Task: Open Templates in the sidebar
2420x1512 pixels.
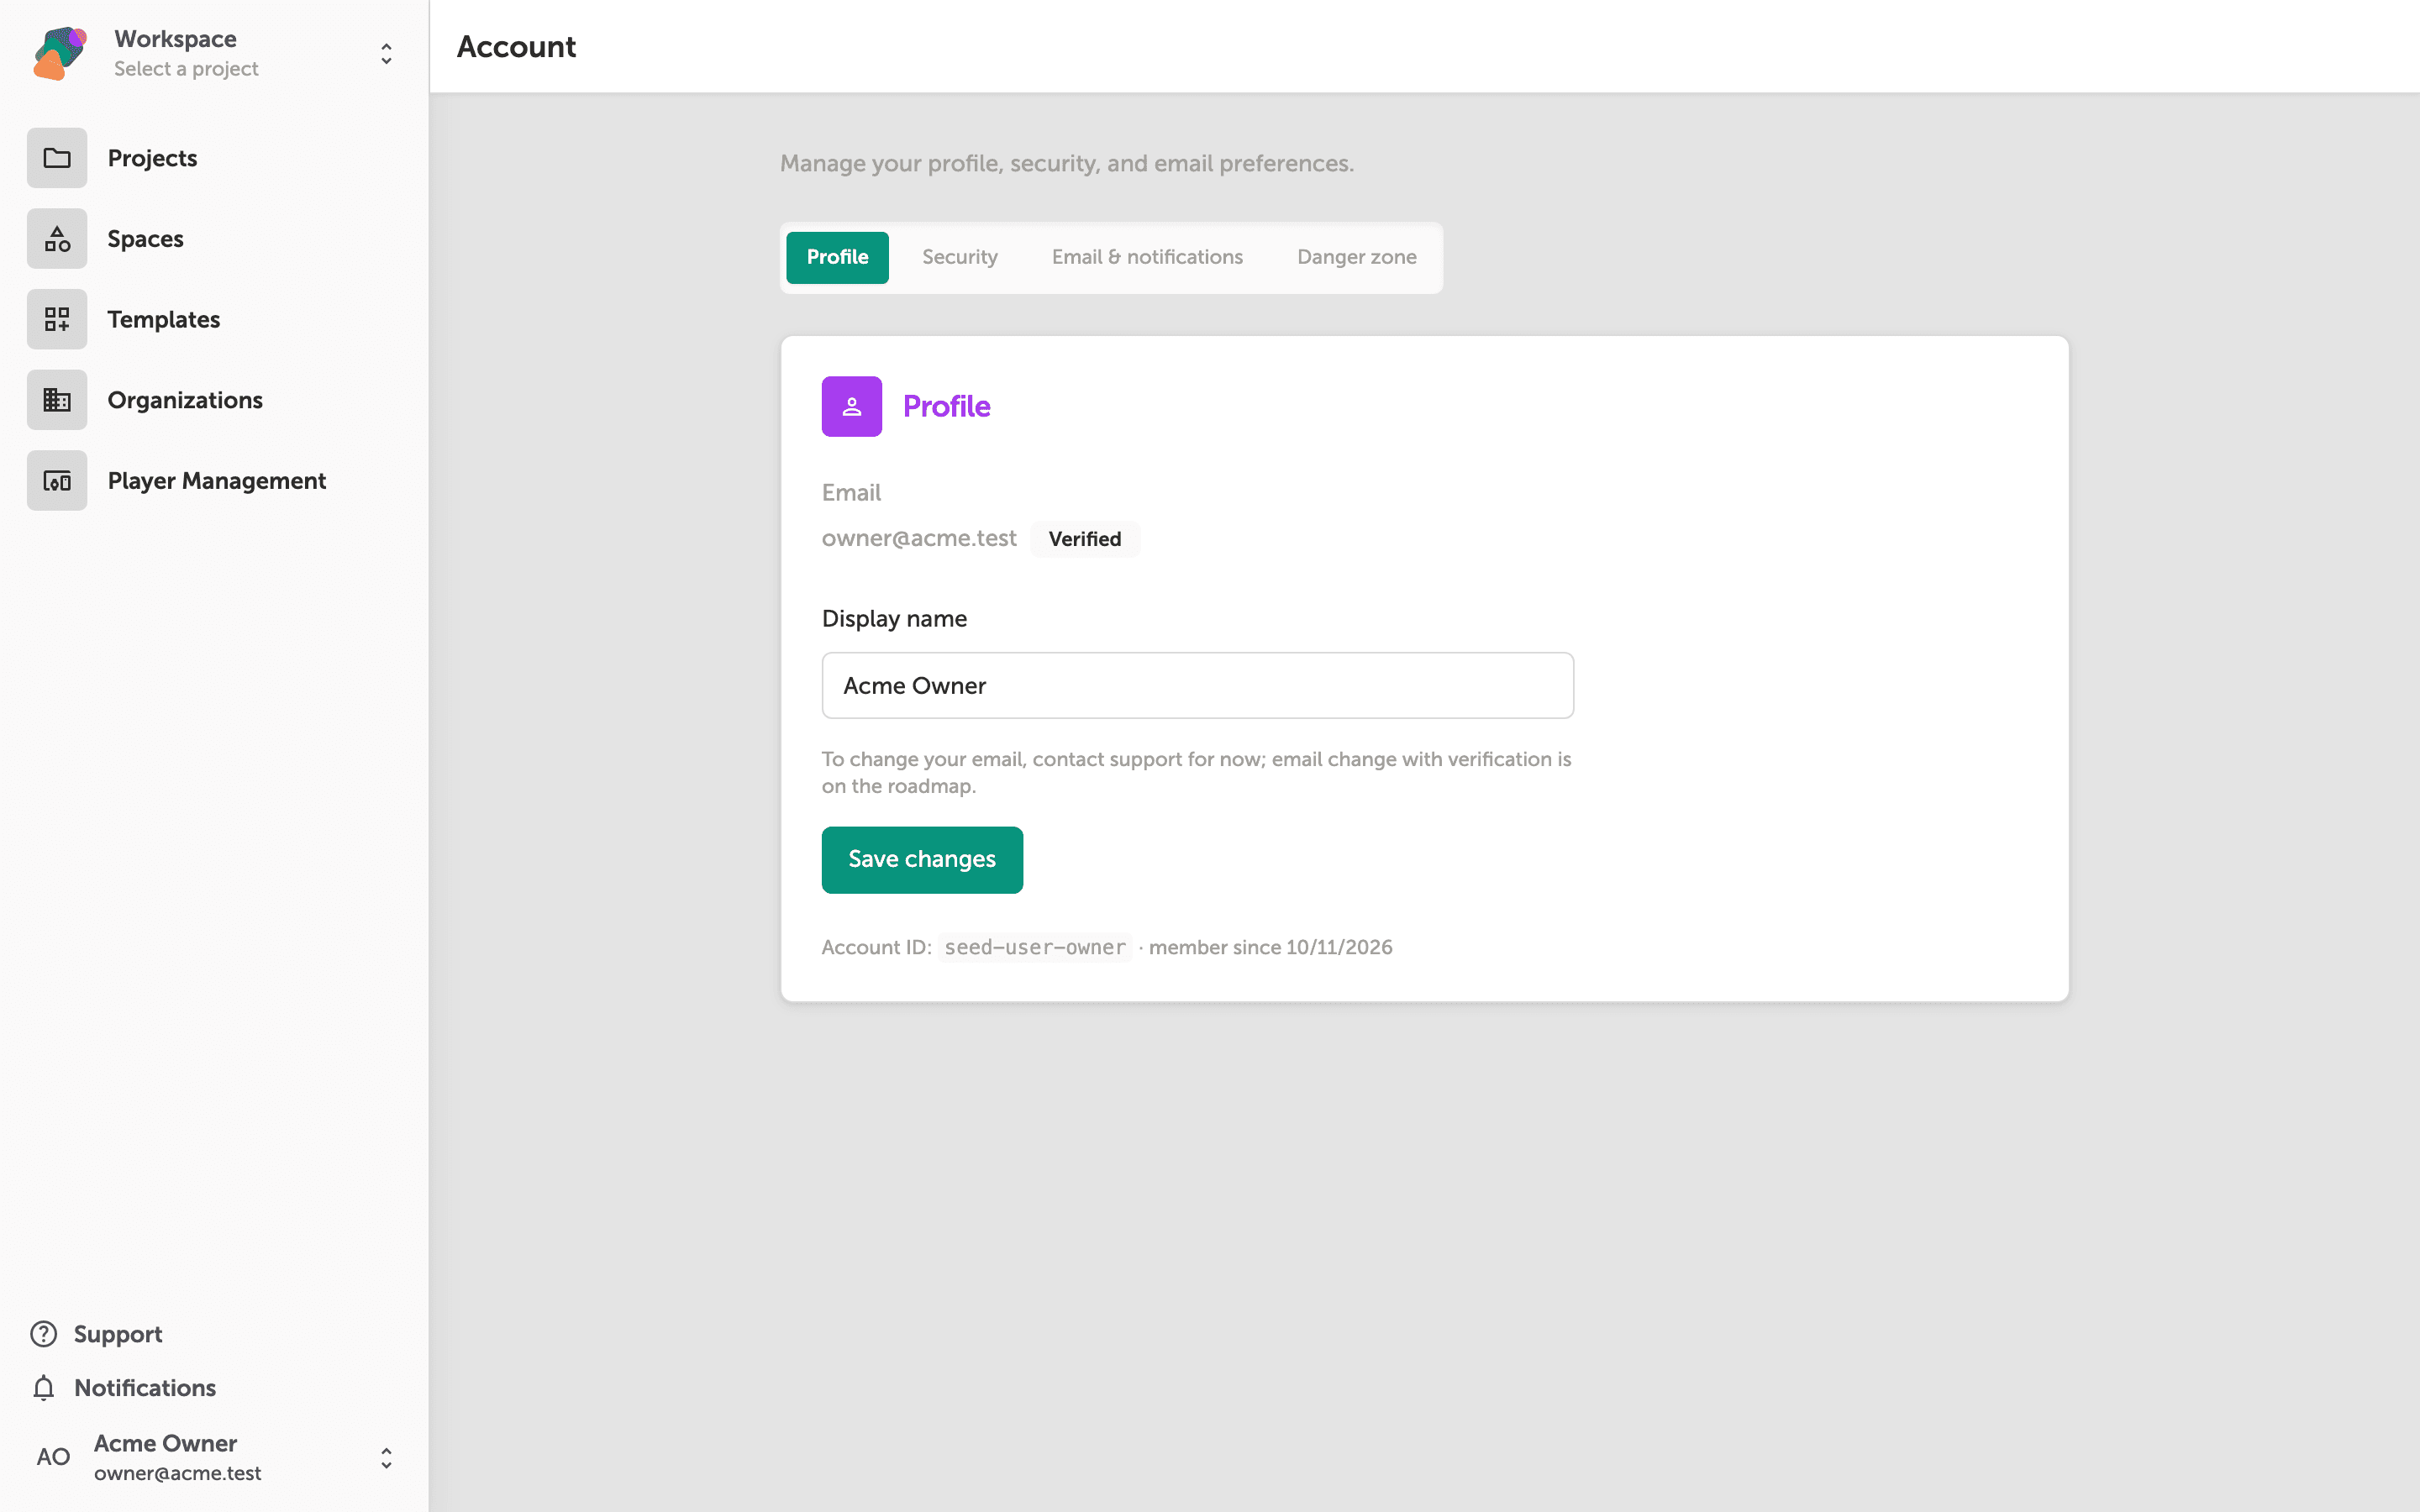Action: click(214, 319)
